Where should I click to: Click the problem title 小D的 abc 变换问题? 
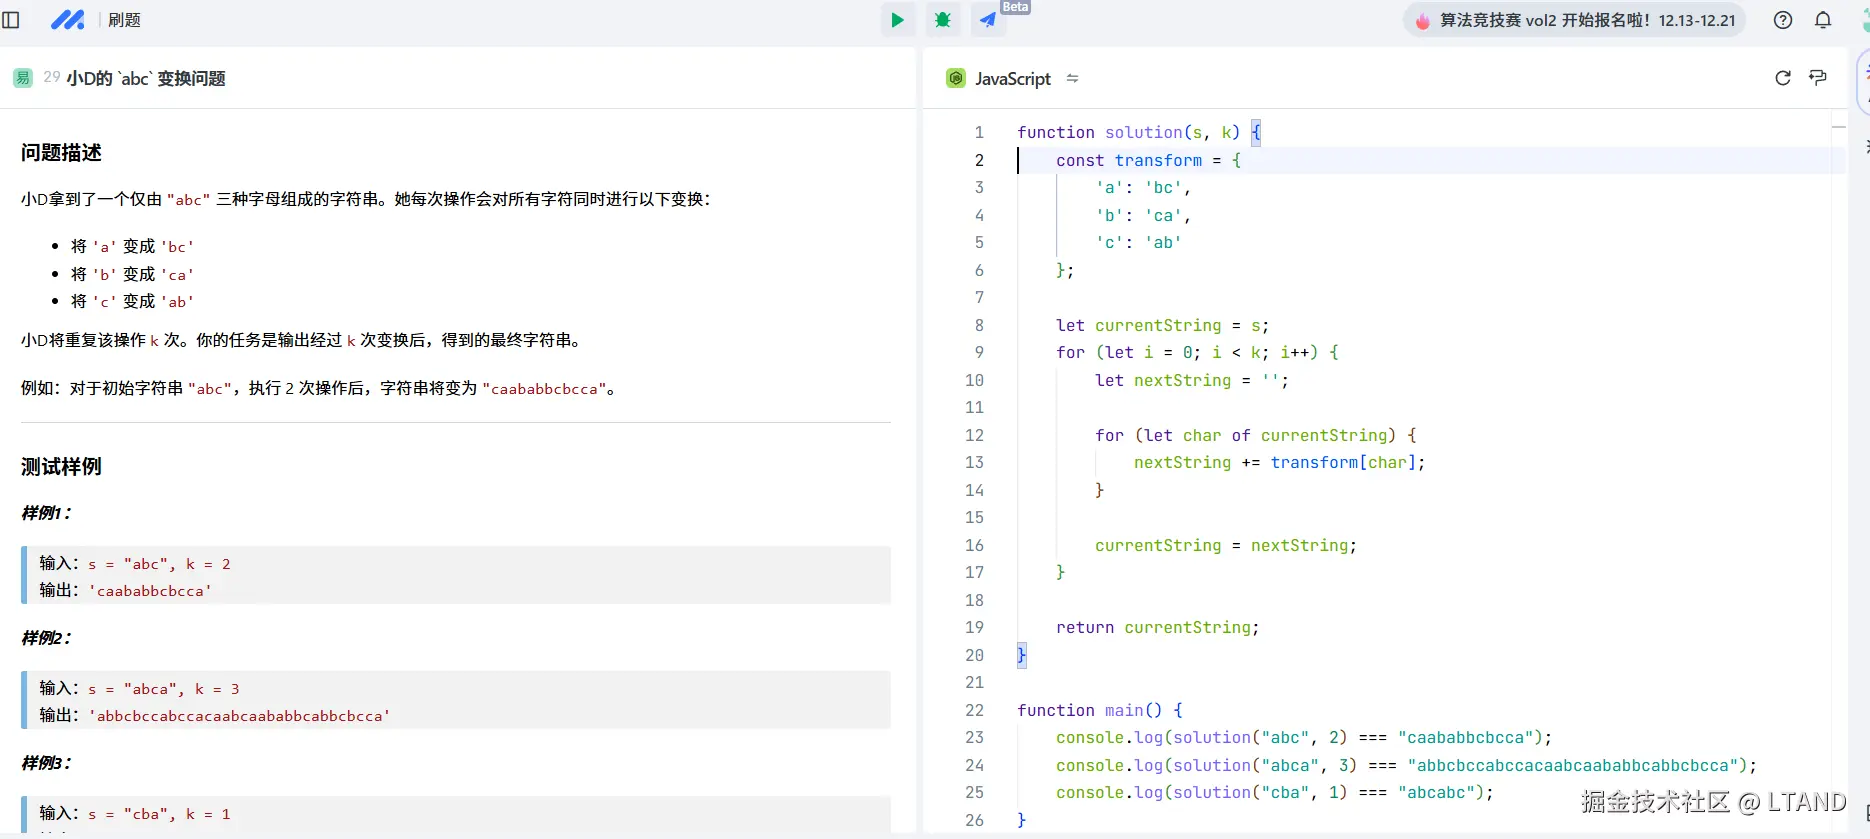coord(146,79)
